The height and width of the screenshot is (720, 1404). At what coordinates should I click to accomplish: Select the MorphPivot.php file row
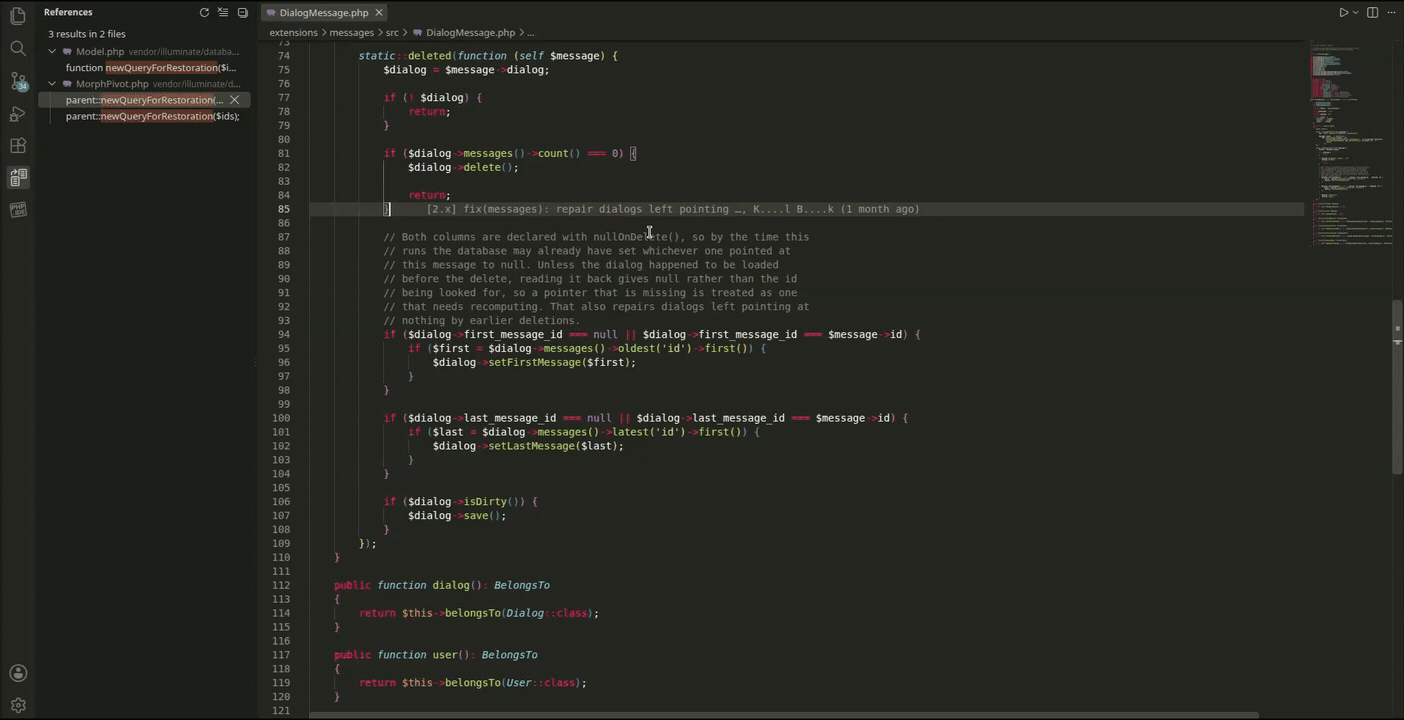pyautogui.click(x=144, y=84)
